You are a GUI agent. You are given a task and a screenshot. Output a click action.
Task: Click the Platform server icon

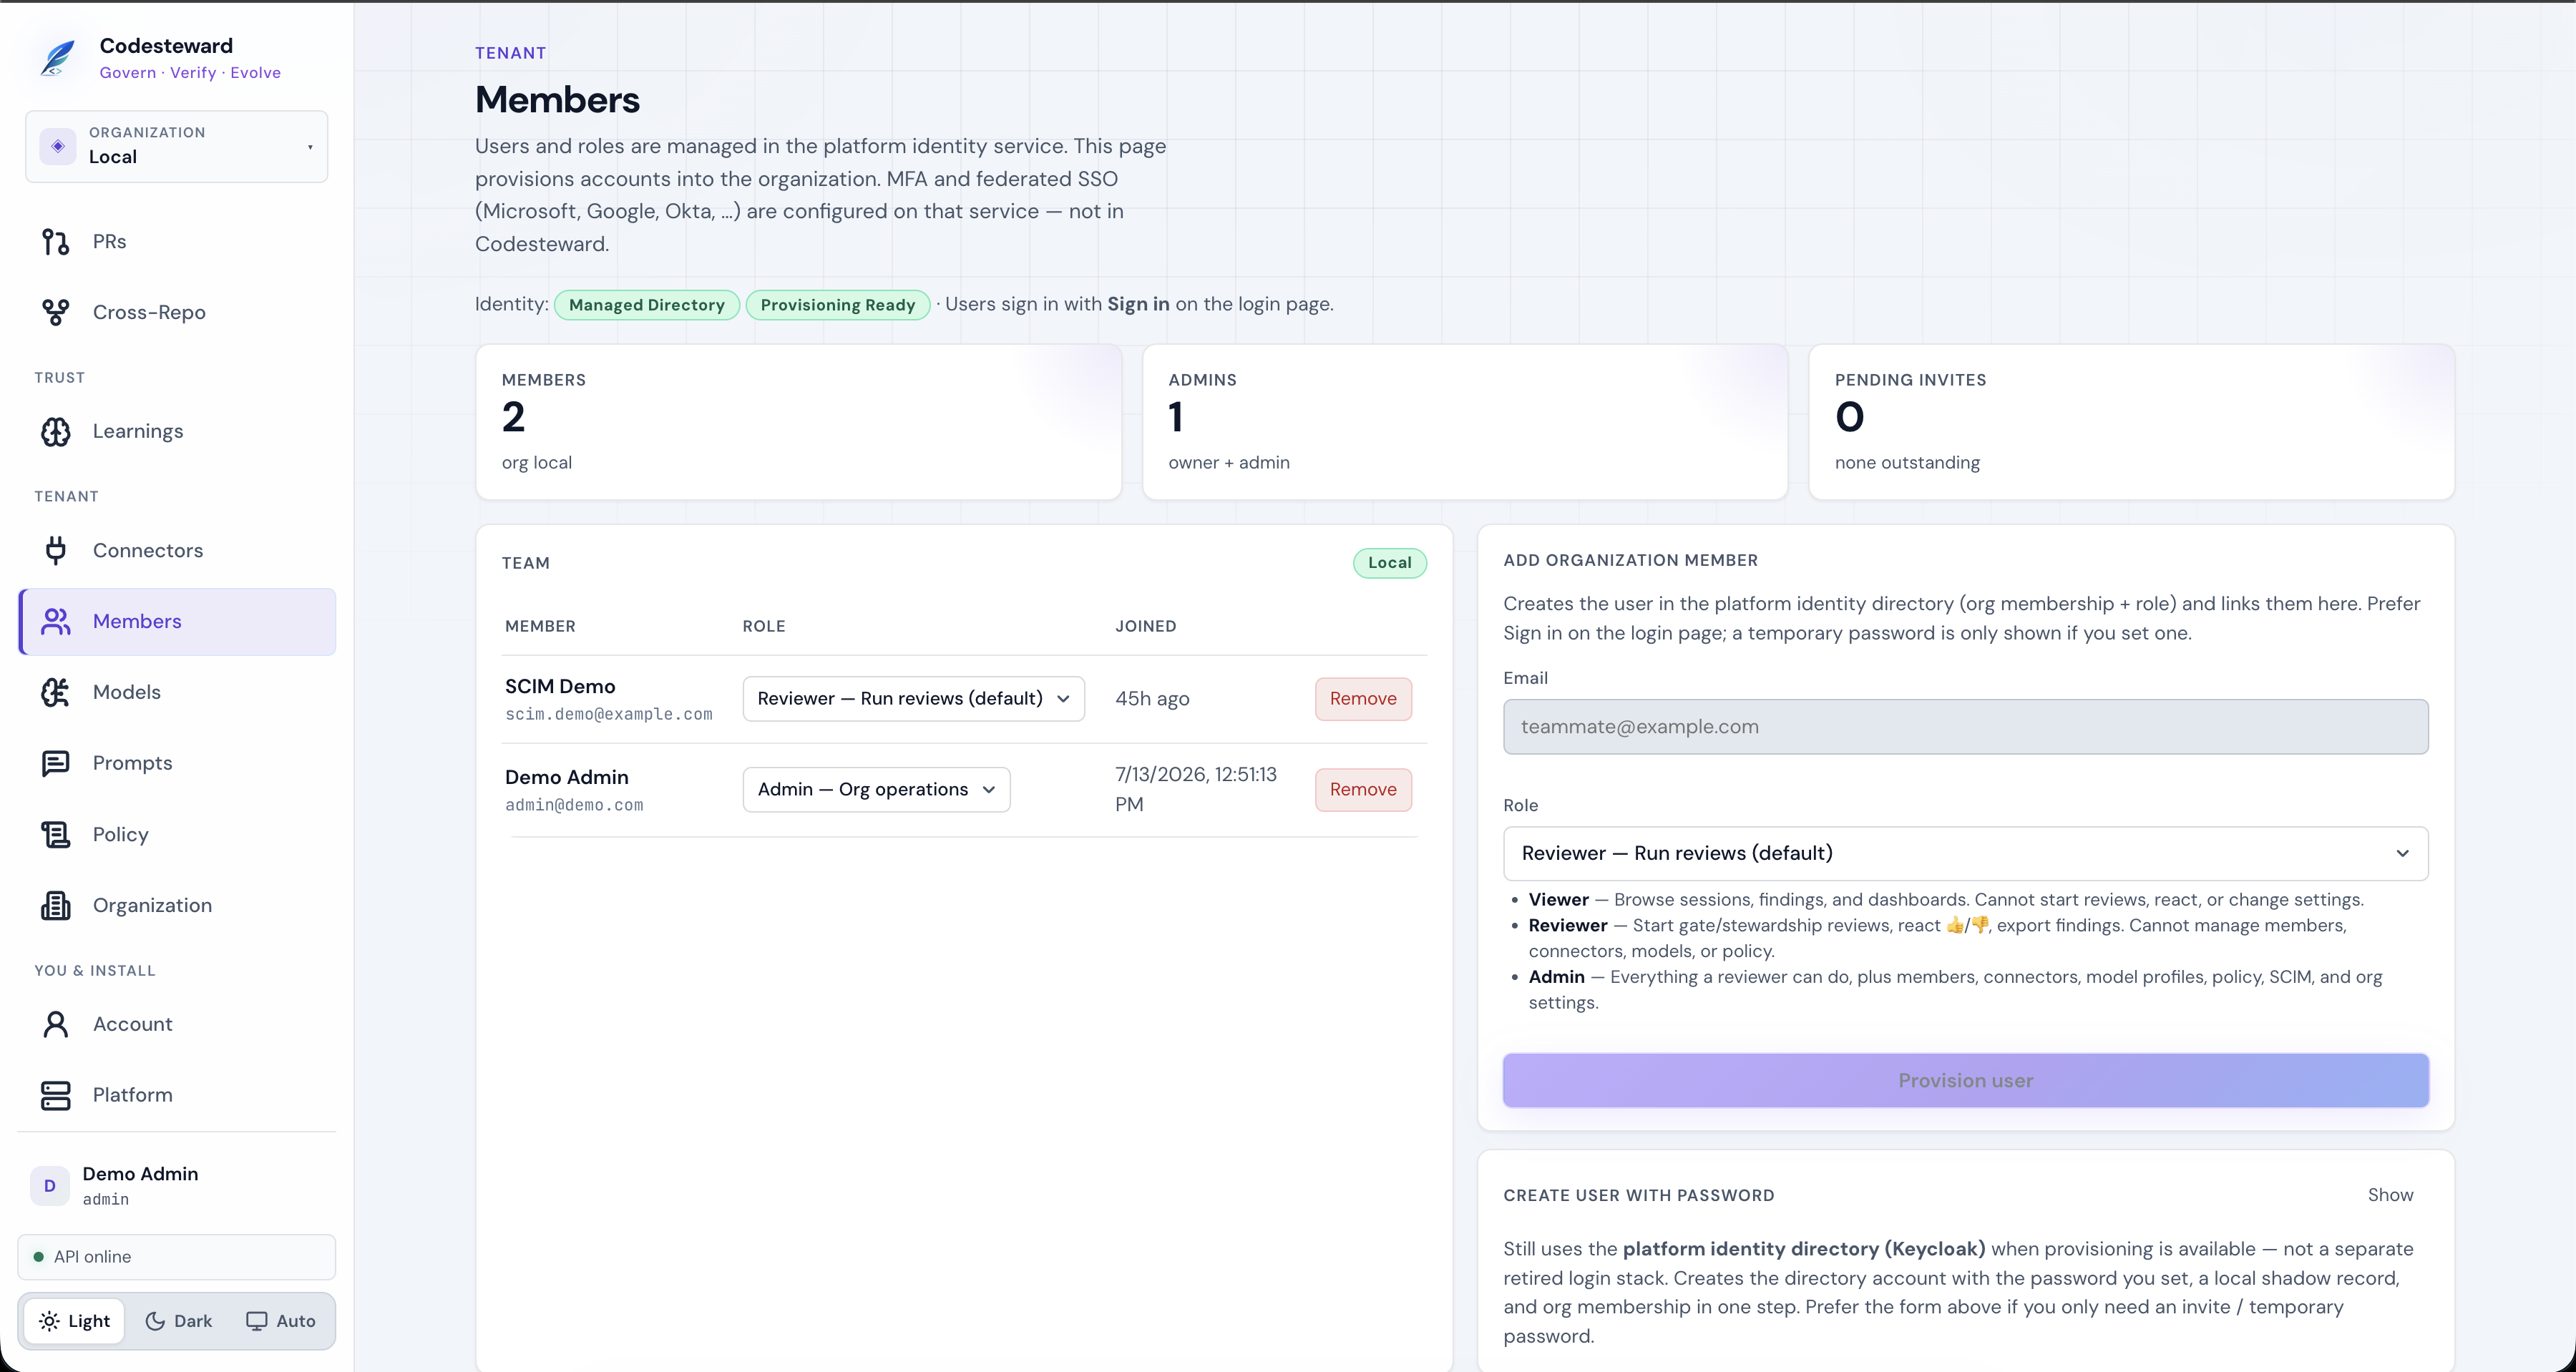tap(55, 1096)
